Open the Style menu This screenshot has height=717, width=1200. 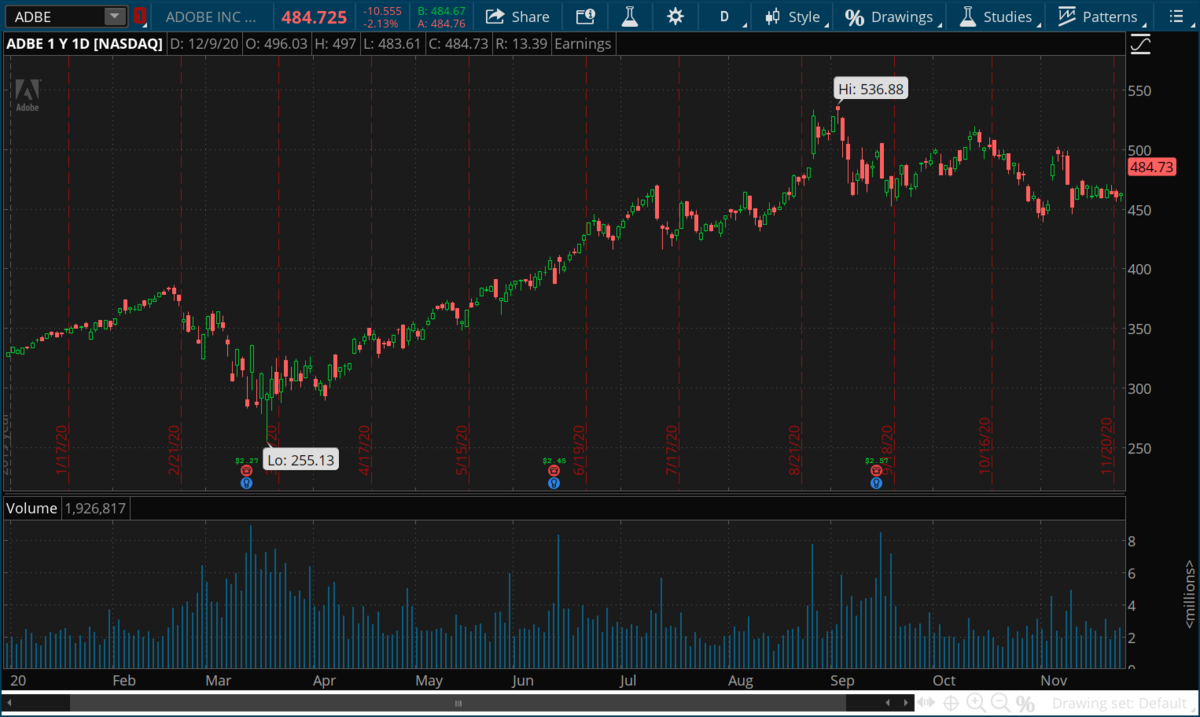pos(792,16)
